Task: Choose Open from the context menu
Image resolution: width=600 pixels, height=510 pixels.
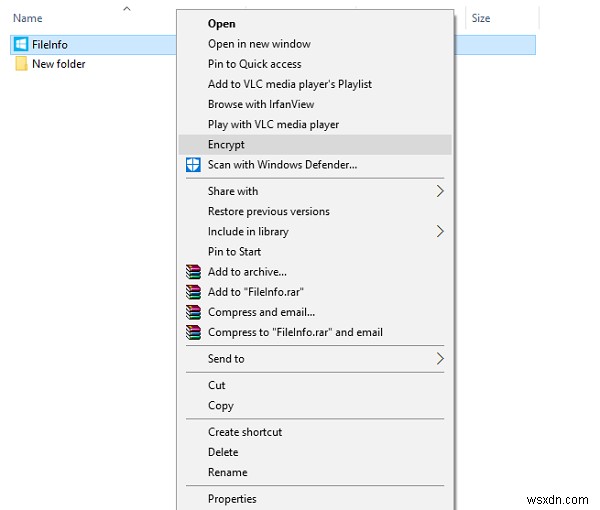Action: point(315,24)
